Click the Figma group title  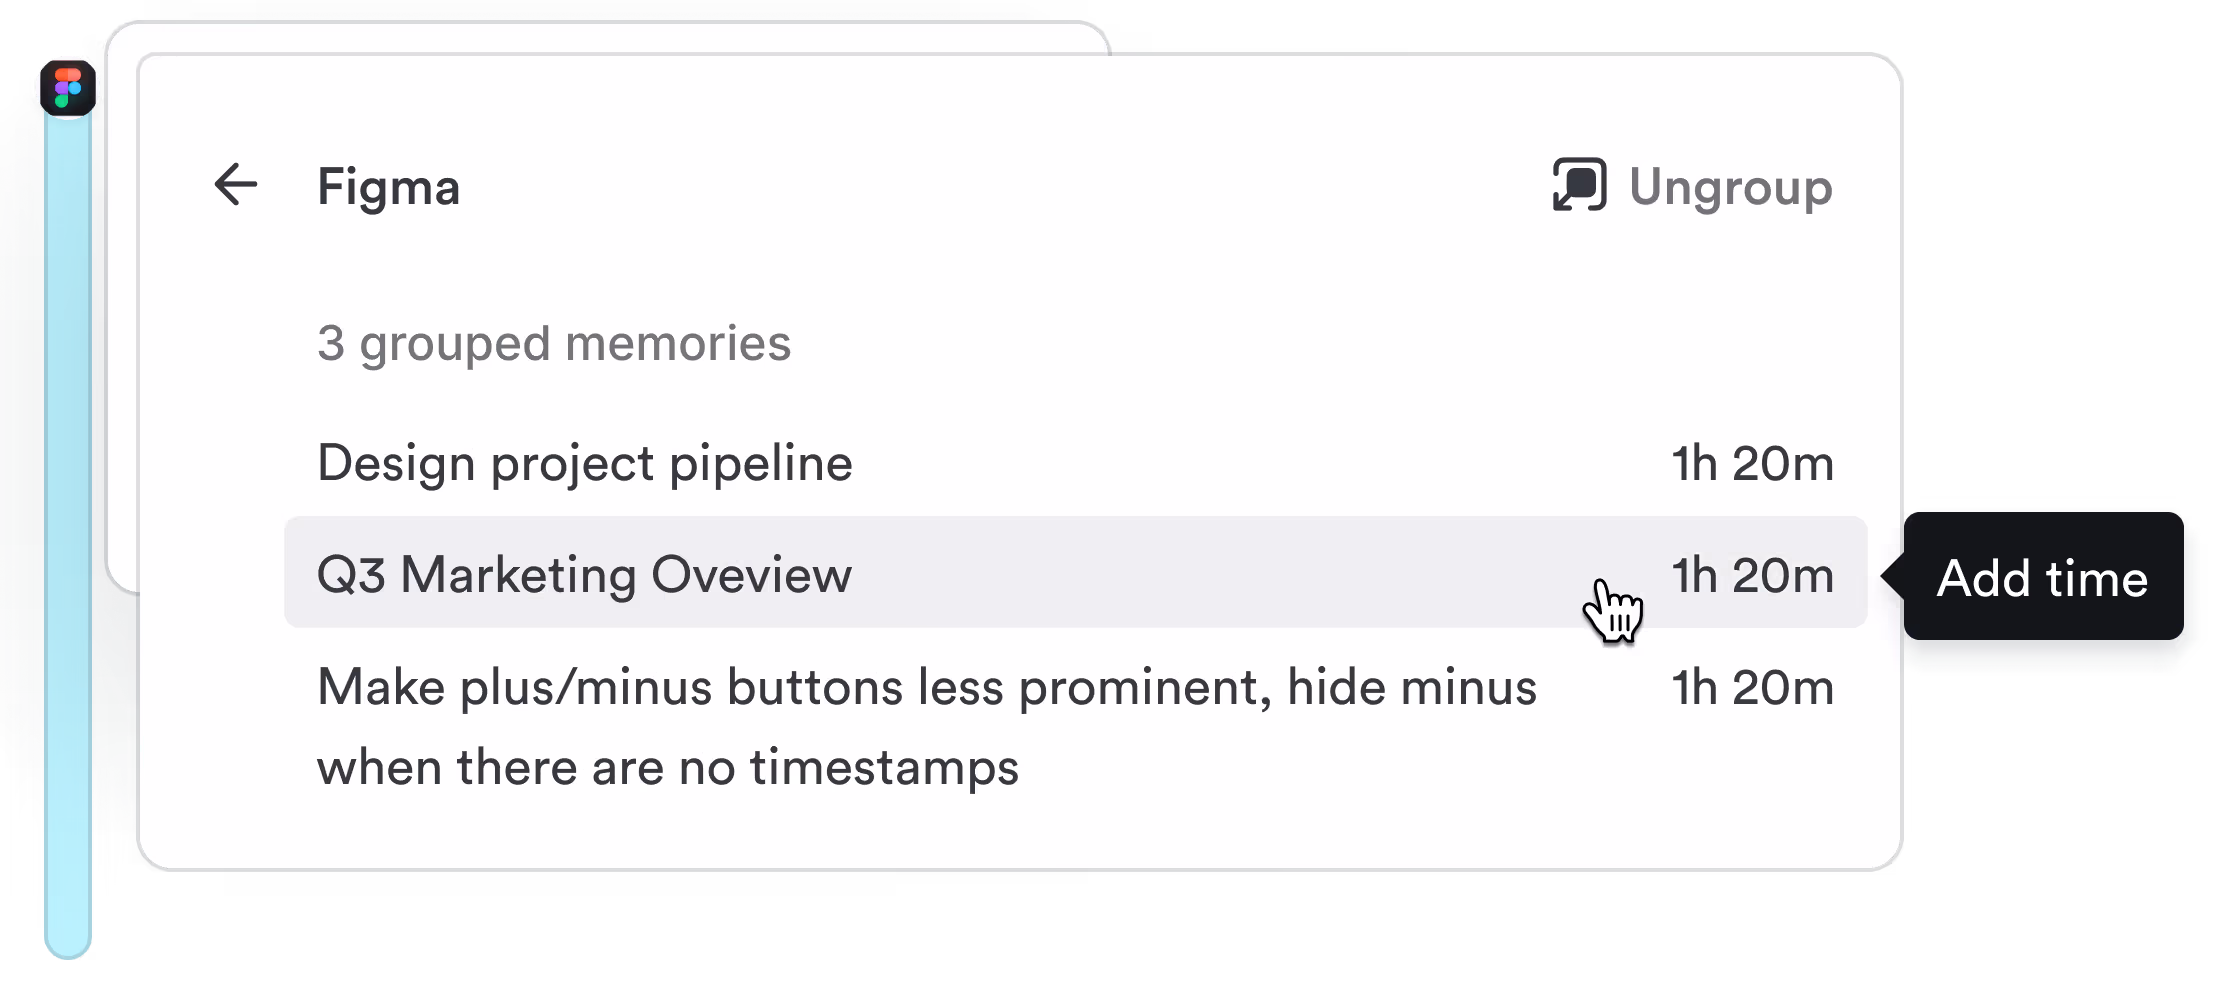click(x=388, y=187)
